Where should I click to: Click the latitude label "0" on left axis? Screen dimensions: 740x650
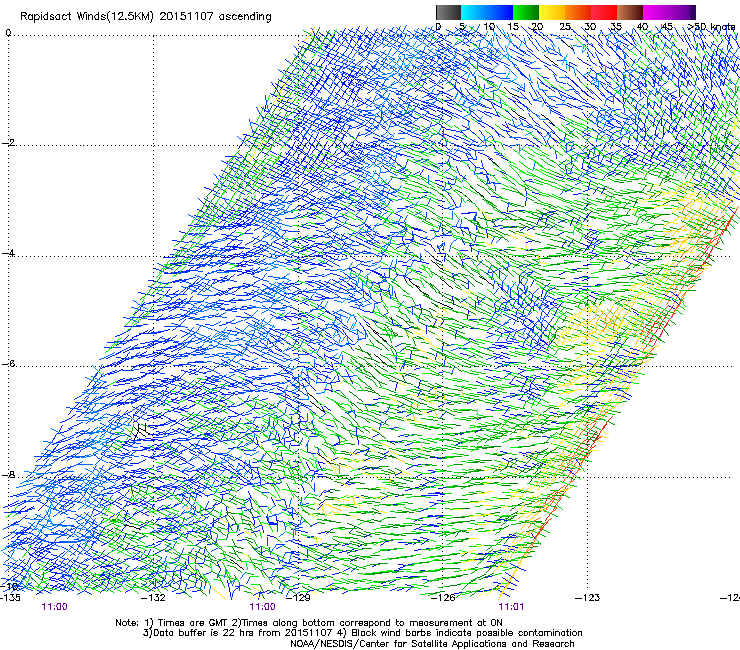click(8, 33)
